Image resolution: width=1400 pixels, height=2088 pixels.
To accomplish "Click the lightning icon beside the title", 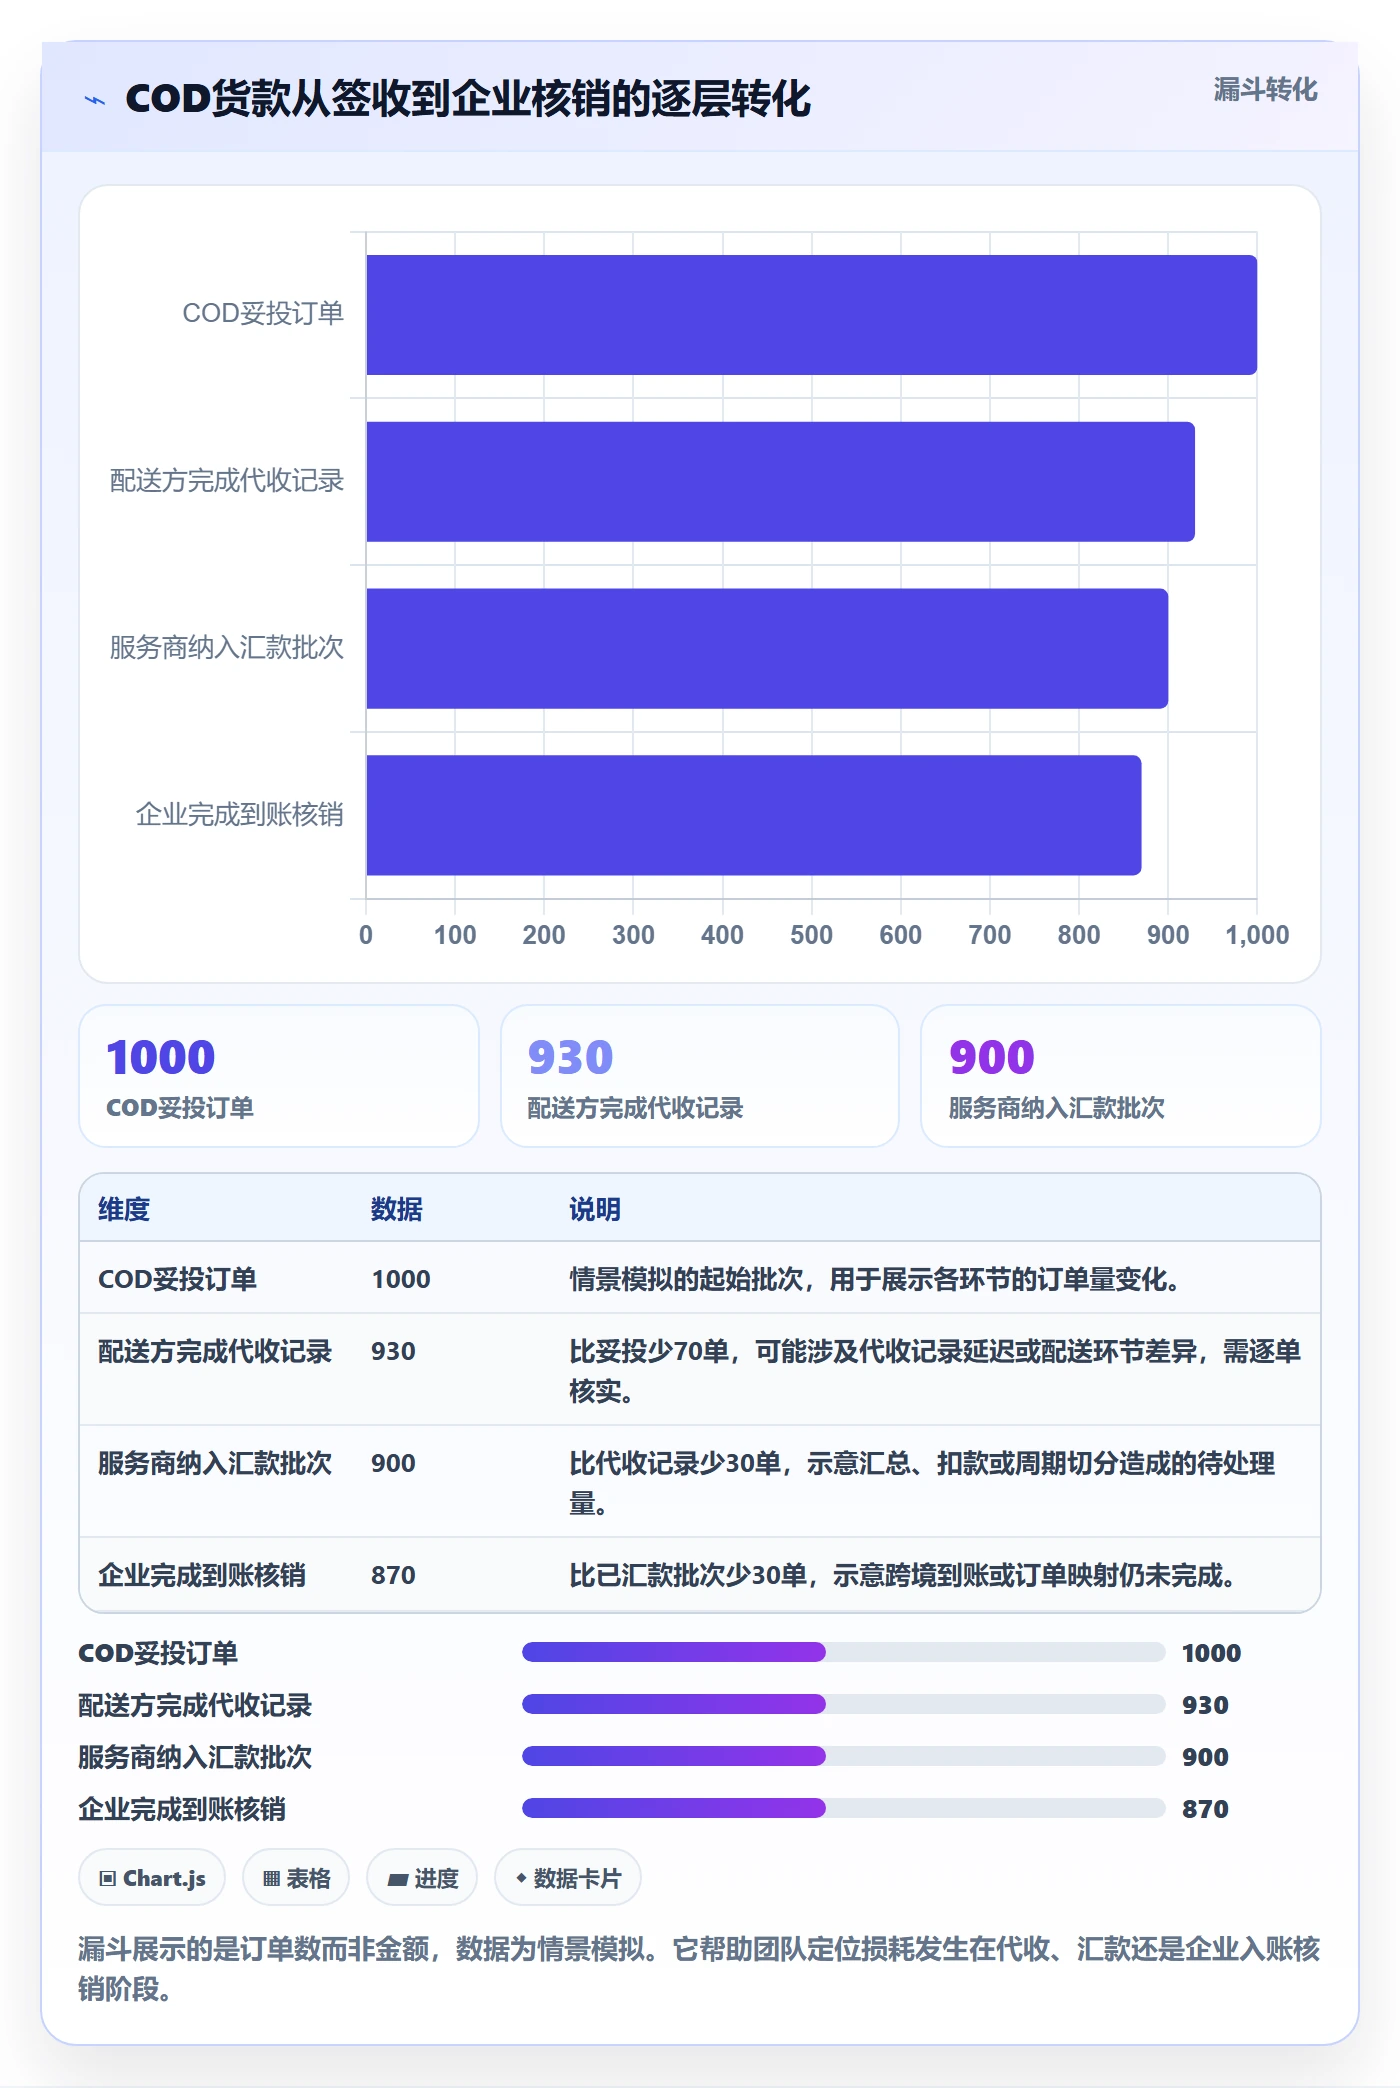I will click(x=95, y=100).
